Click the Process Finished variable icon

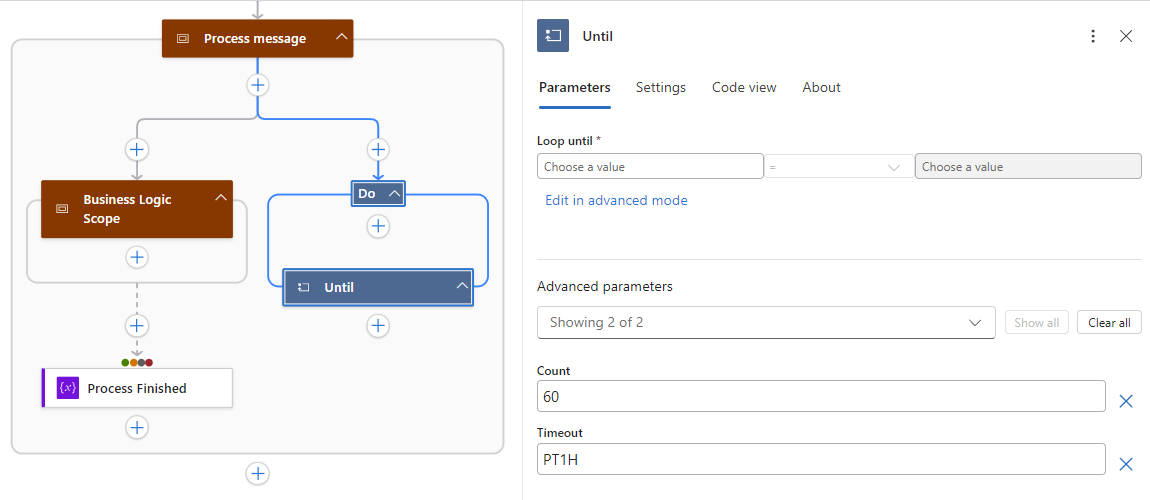click(x=68, y=388)
